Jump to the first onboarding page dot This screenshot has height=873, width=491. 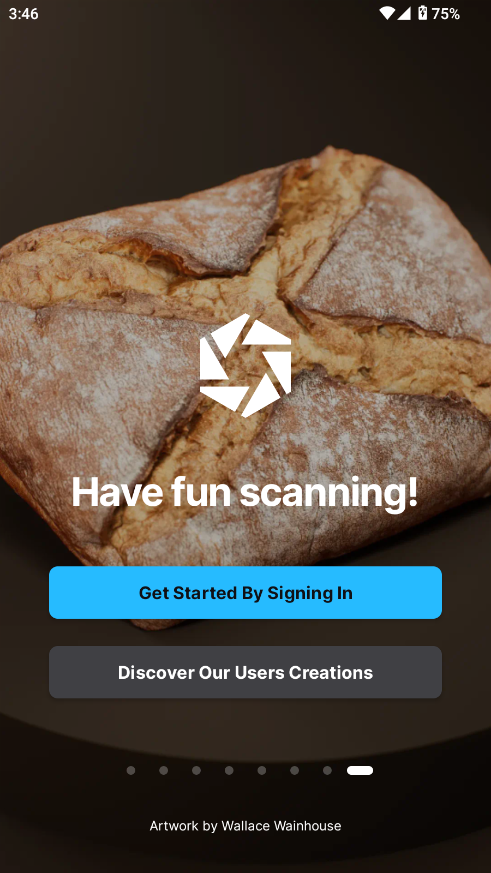tap(131, 771)
